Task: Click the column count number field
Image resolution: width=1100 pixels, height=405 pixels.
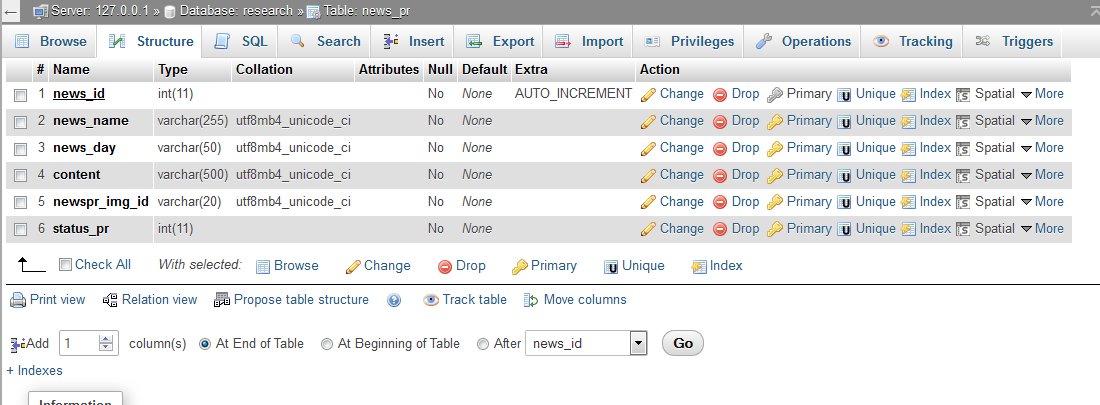Action: [x=80, y=343]
